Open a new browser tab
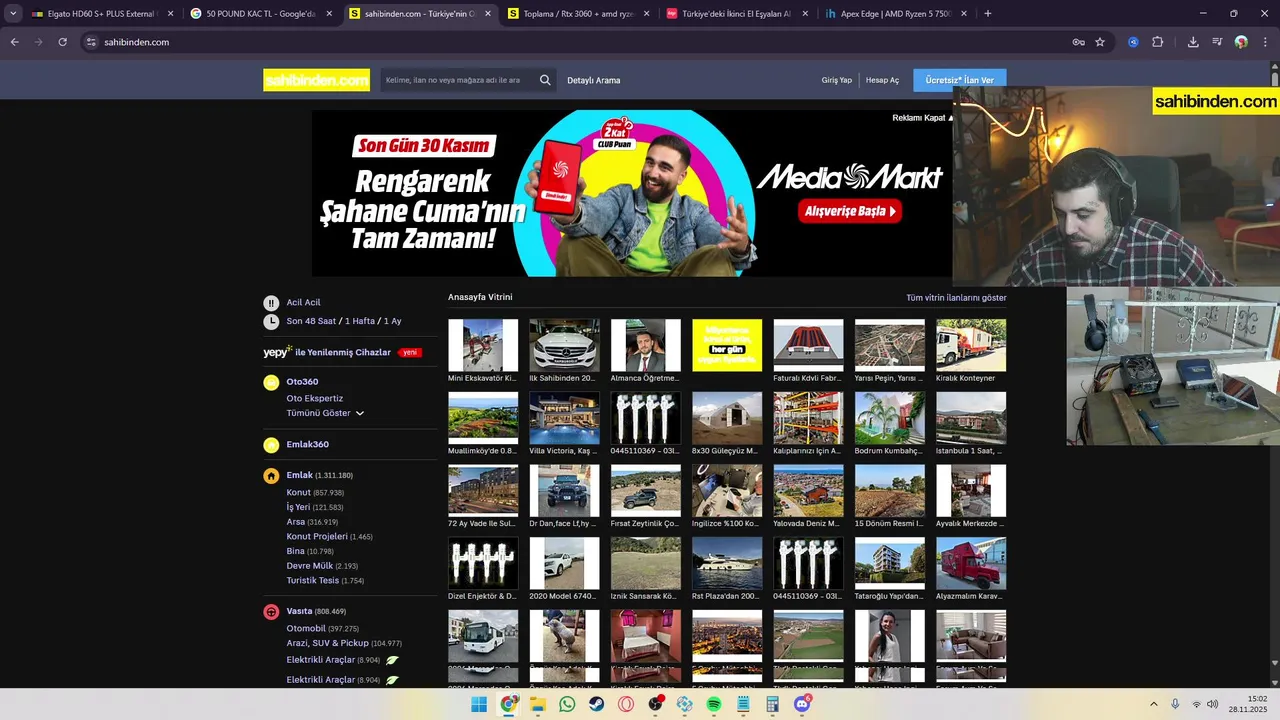The height and width of the screenshot is (720, 1280). (x=988, y=14)
